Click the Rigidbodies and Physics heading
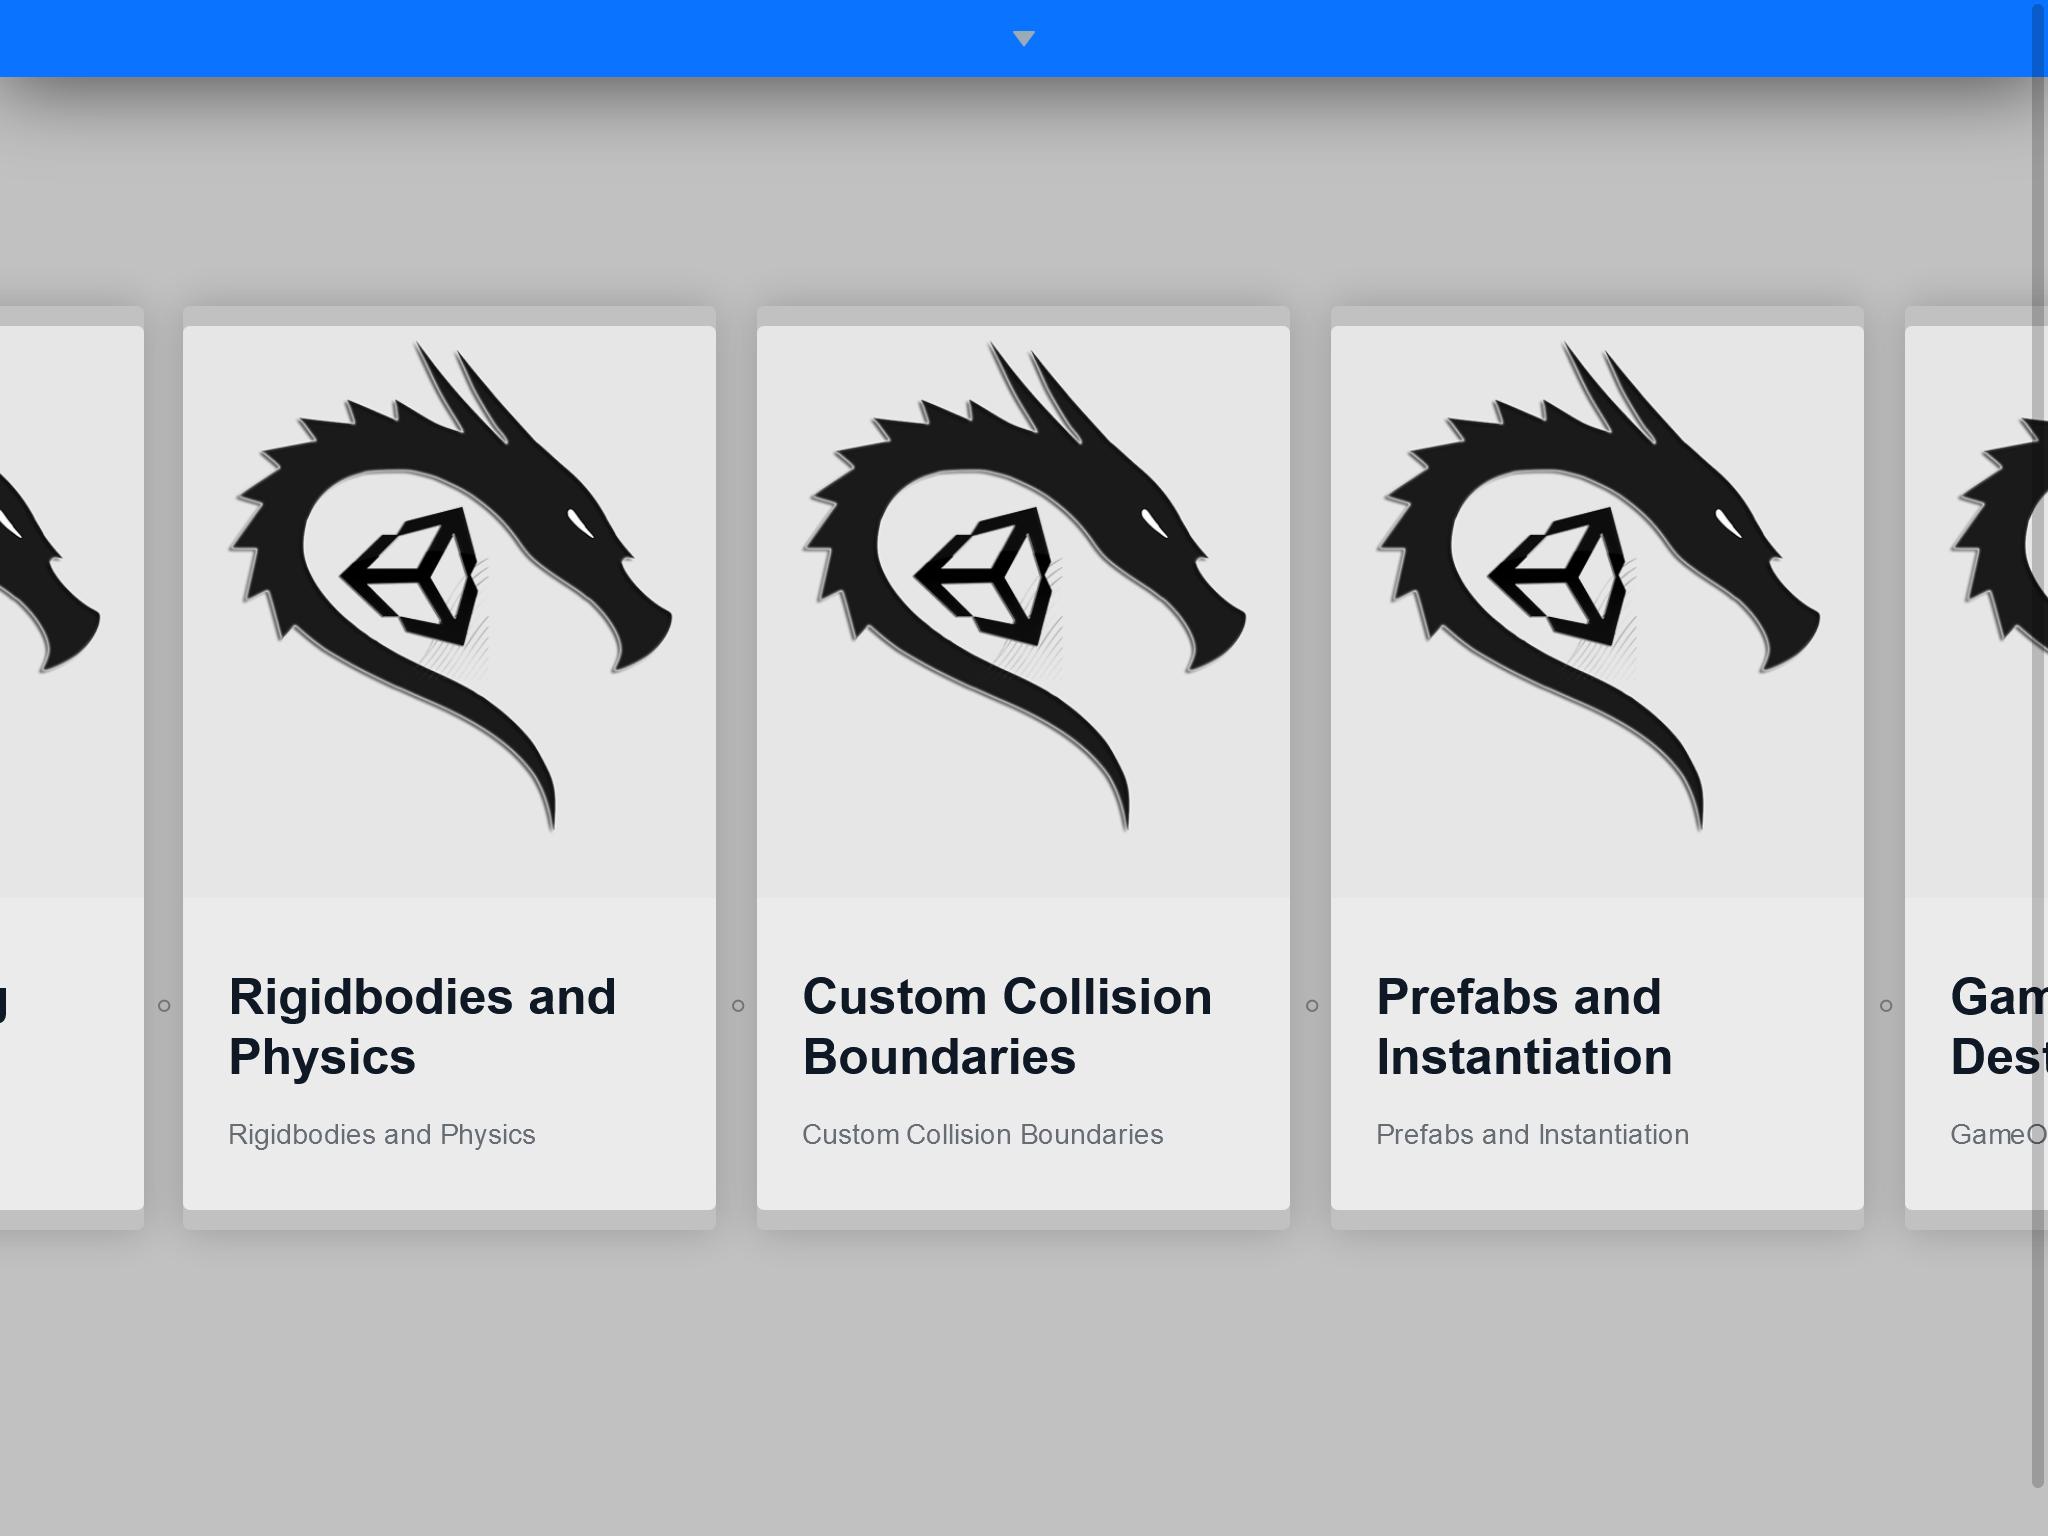The image size is (2048, 1536). 422,1026
